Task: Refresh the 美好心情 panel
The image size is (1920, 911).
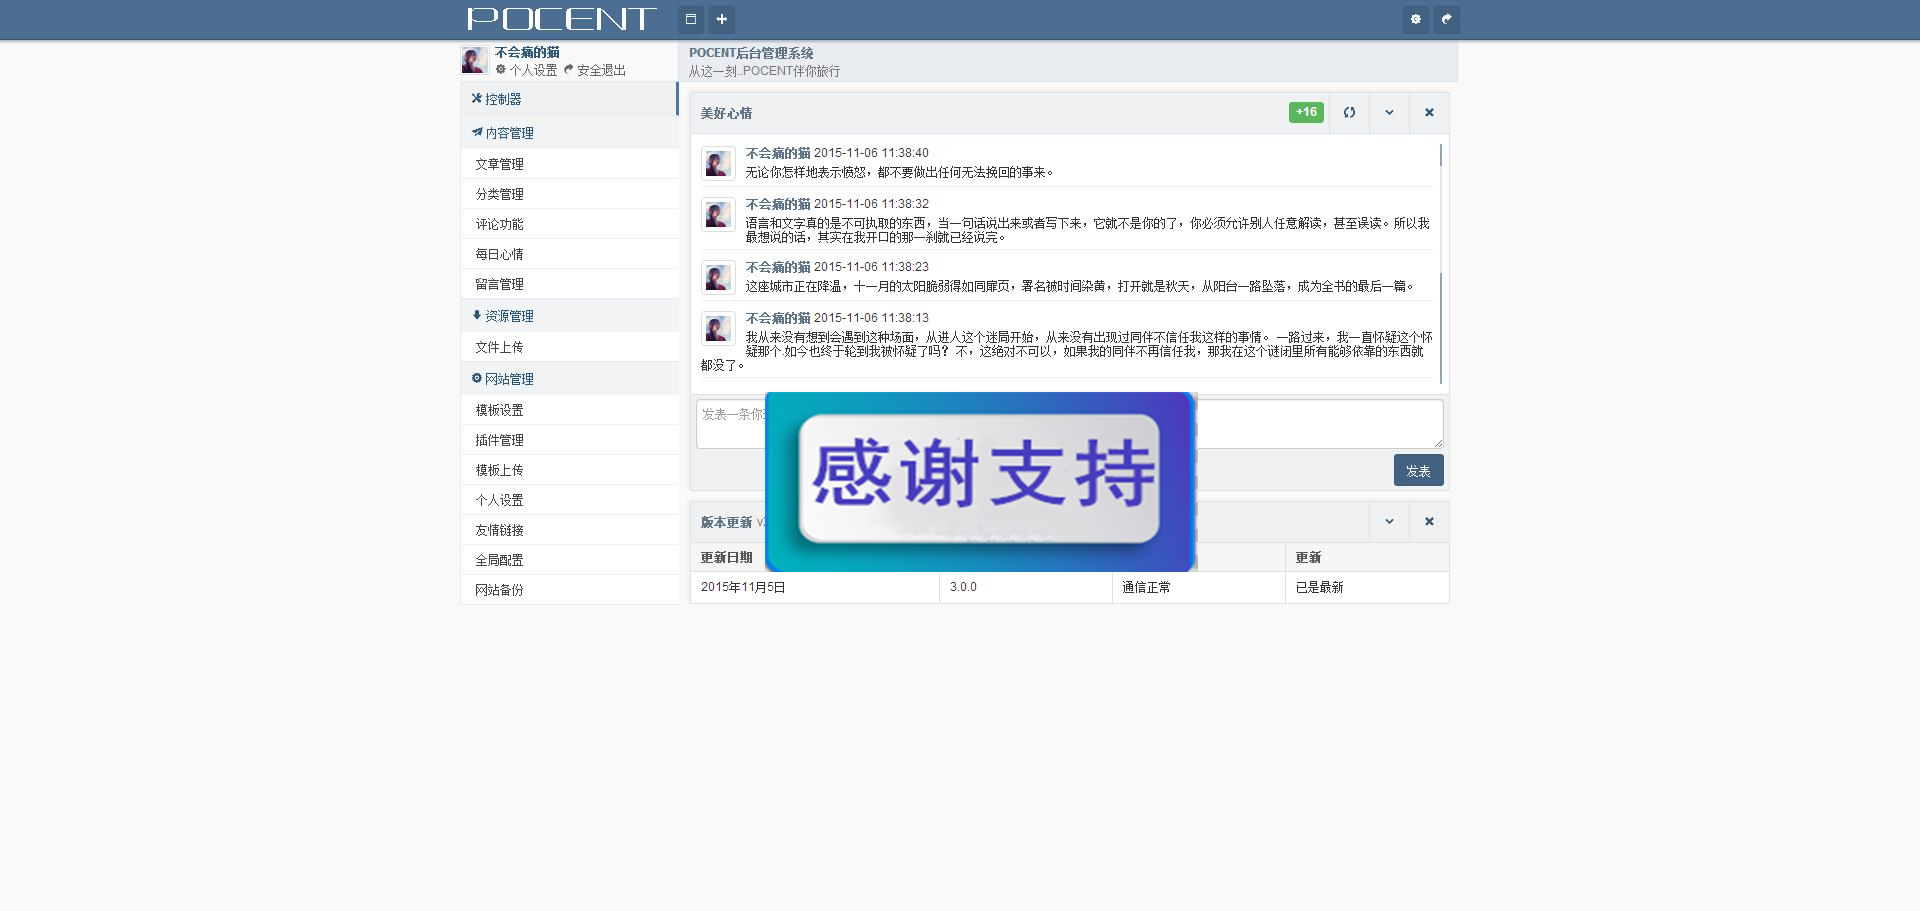Action: click(x=1349, y=113)
